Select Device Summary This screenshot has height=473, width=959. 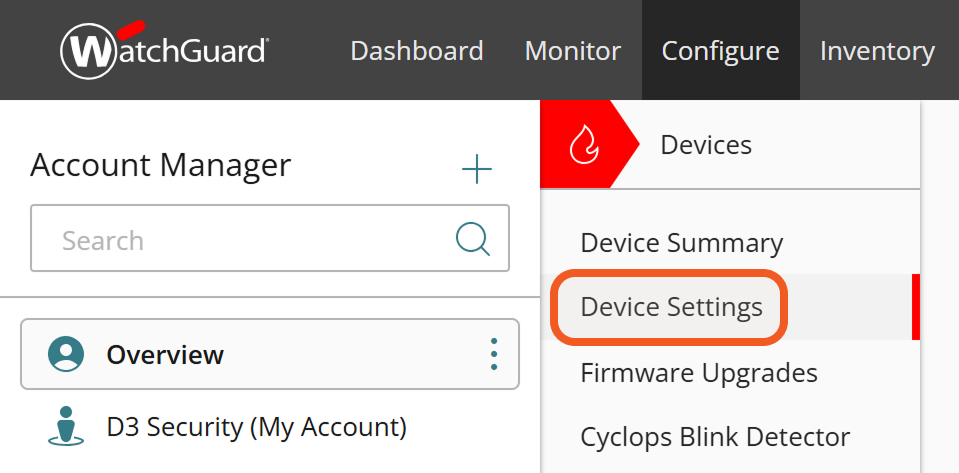681,243
